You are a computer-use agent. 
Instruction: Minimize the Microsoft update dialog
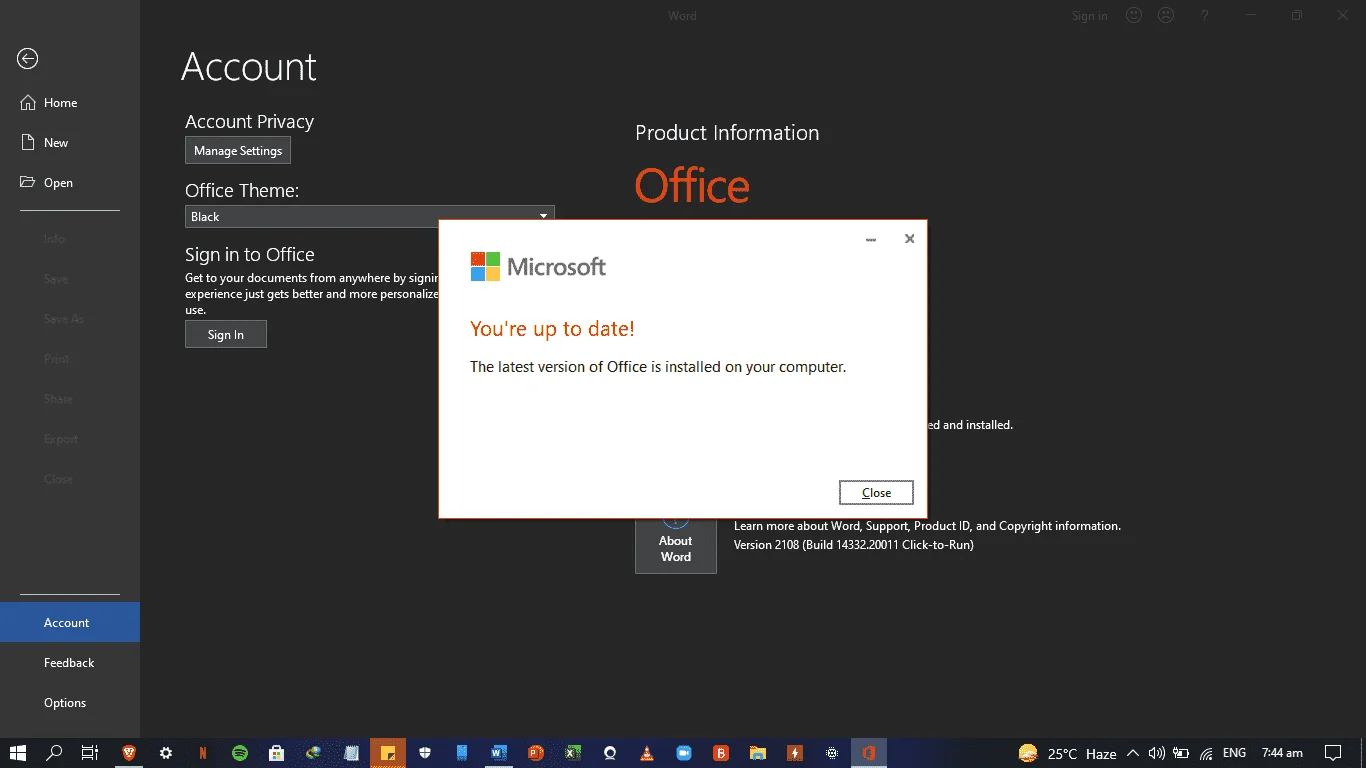click(x=871, y=240)
